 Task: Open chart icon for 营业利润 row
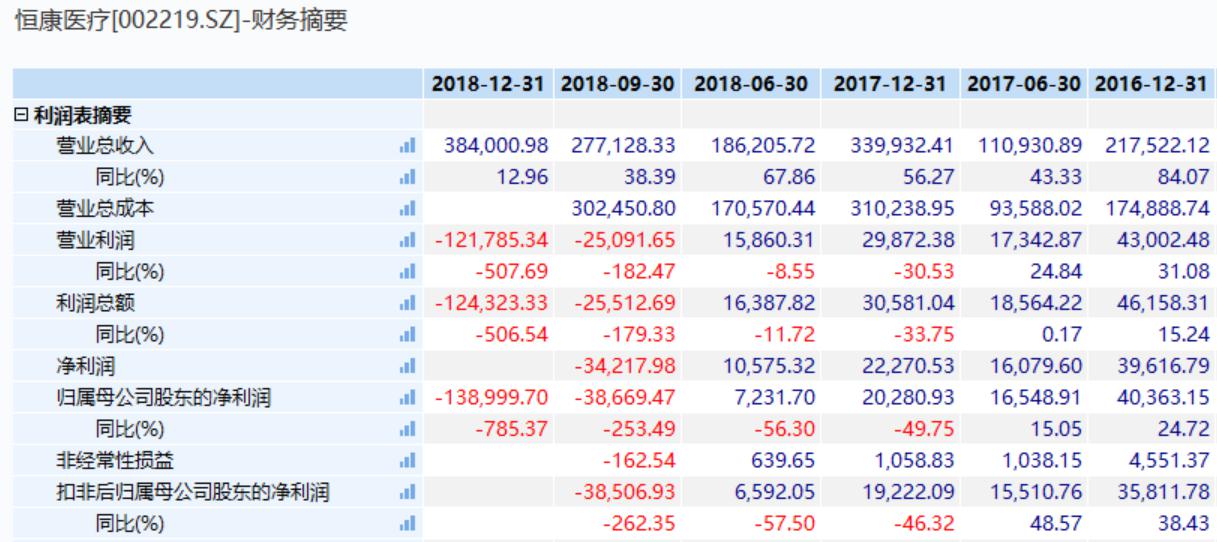[407, 242]
